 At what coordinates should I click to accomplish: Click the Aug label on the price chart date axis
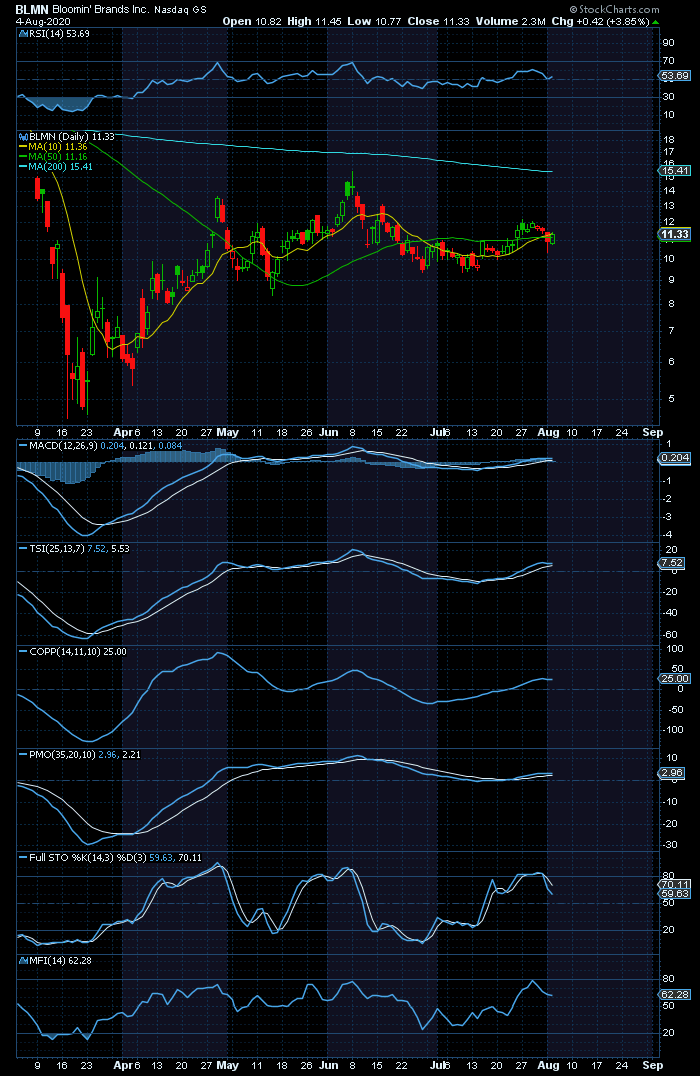tap(548, 432)
